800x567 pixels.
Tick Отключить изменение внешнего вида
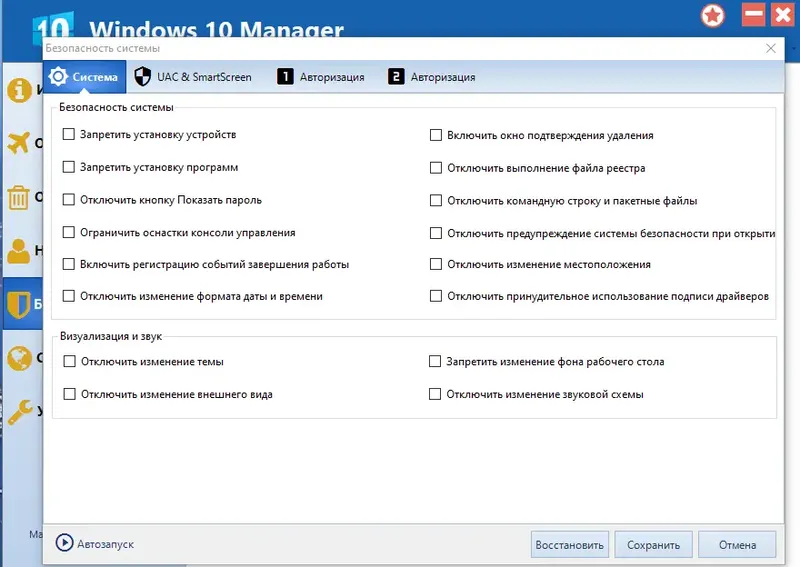click(69, 394)
